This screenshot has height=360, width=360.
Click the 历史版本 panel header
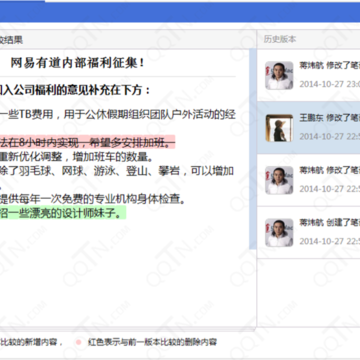pyautogui.click(x=280, y=39)
